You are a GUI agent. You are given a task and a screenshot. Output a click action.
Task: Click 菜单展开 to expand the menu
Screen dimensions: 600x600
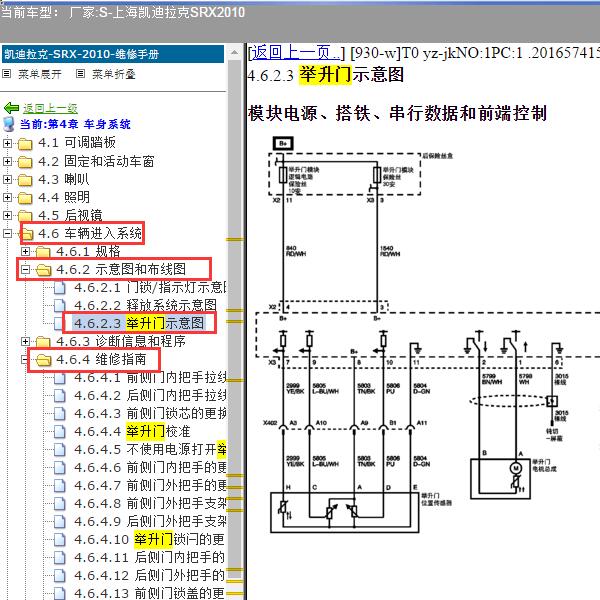(40, 74)
